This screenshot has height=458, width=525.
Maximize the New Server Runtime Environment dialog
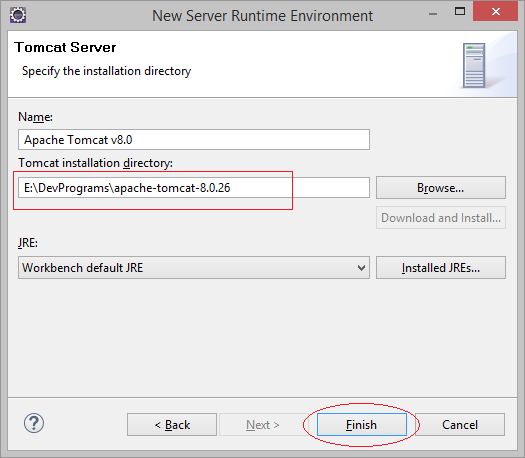(x=460, y=12)
